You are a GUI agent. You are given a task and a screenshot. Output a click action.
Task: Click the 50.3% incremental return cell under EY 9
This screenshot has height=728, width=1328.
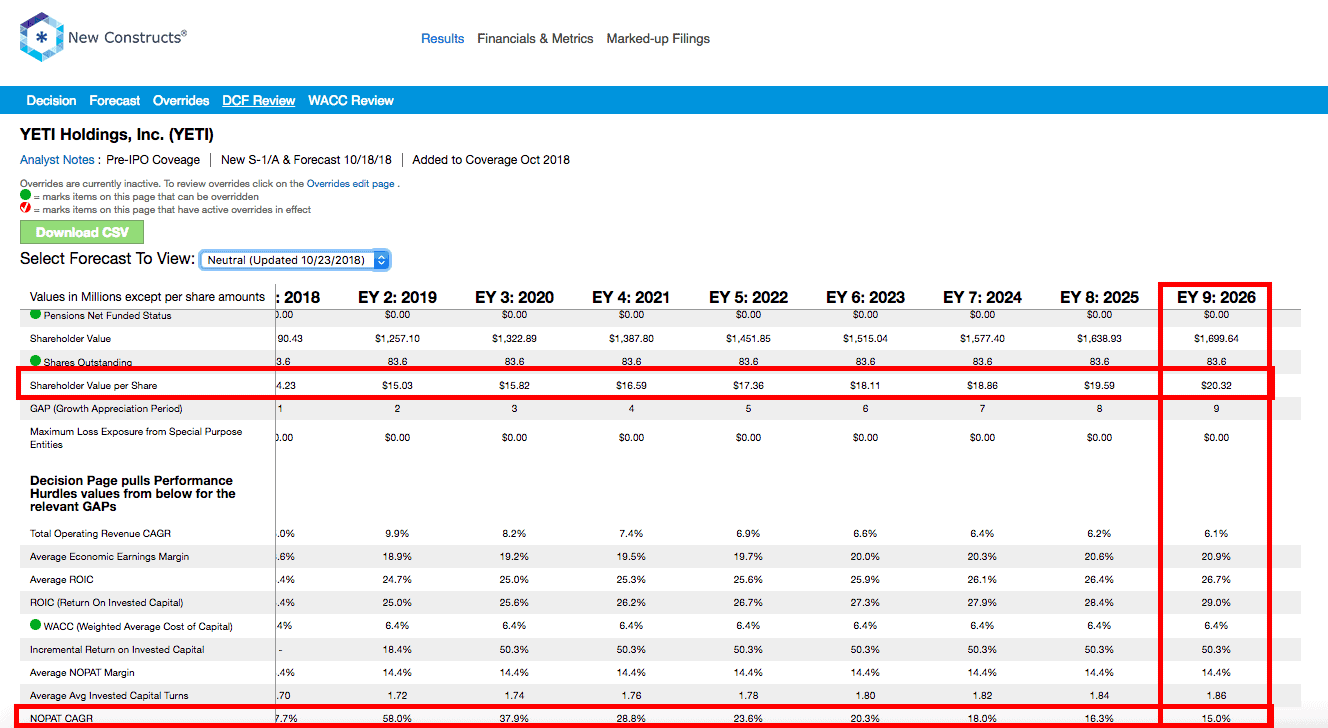click(1216, 649)
